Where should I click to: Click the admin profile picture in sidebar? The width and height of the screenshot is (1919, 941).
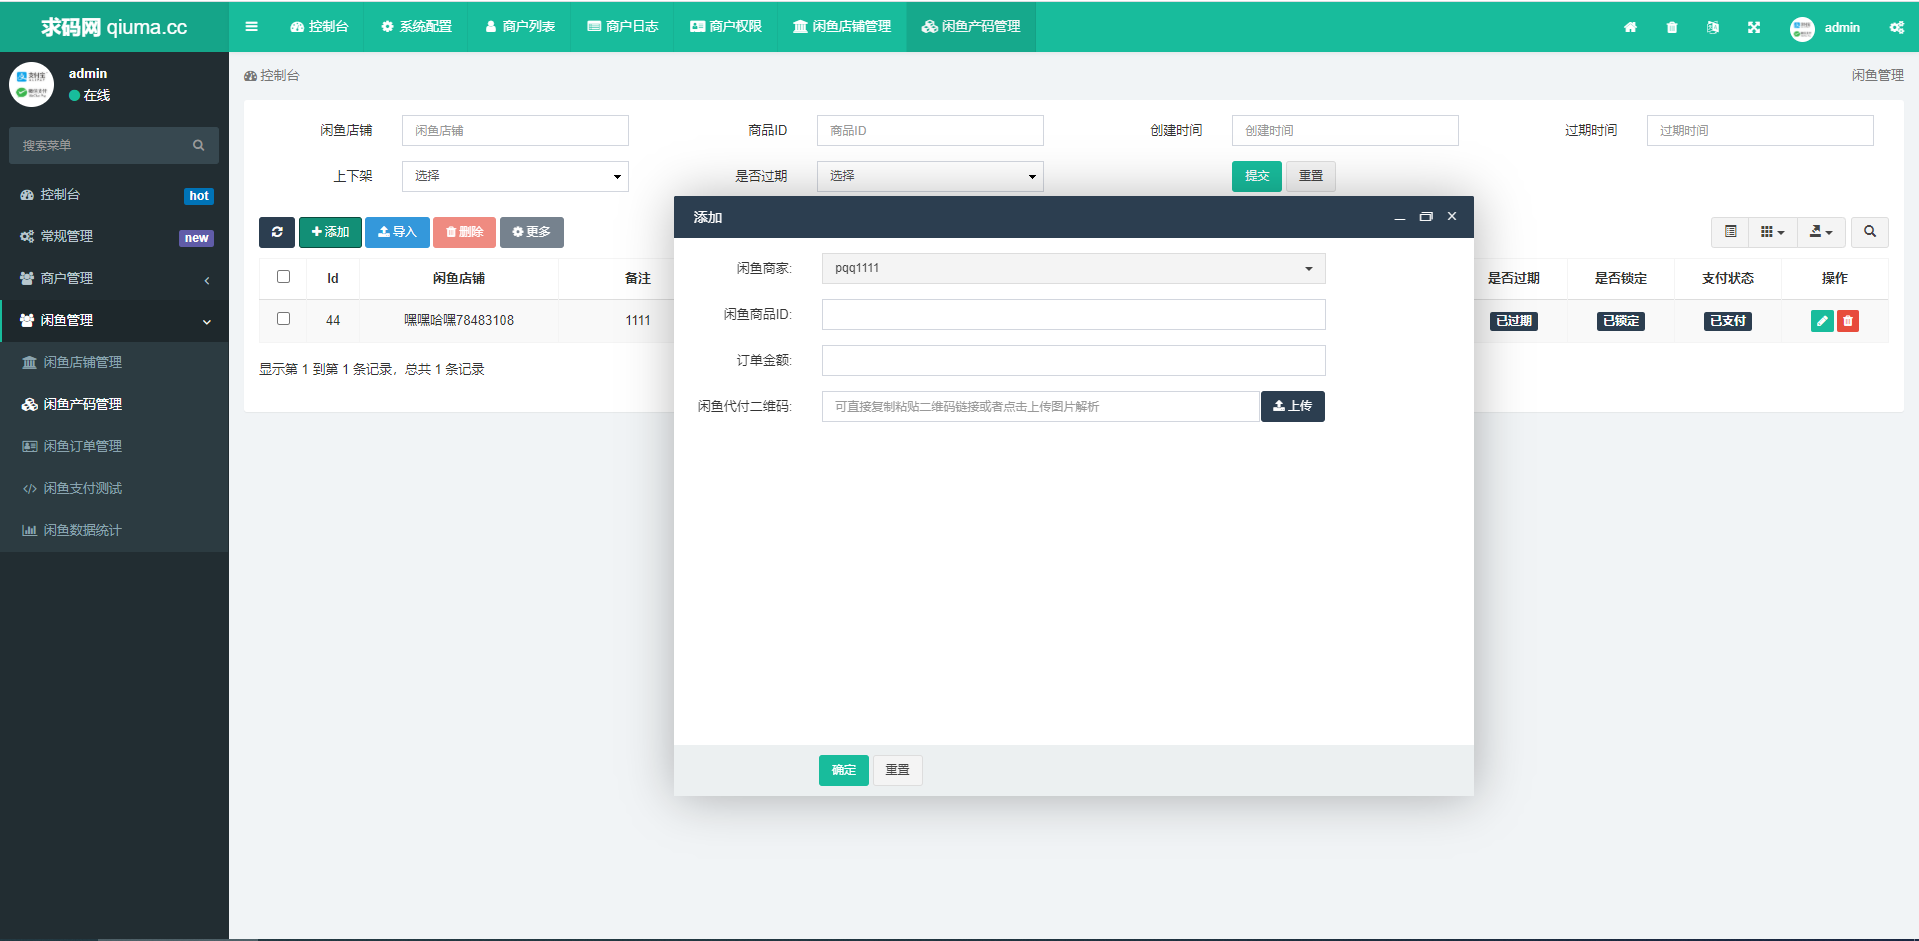pos(32,84)
